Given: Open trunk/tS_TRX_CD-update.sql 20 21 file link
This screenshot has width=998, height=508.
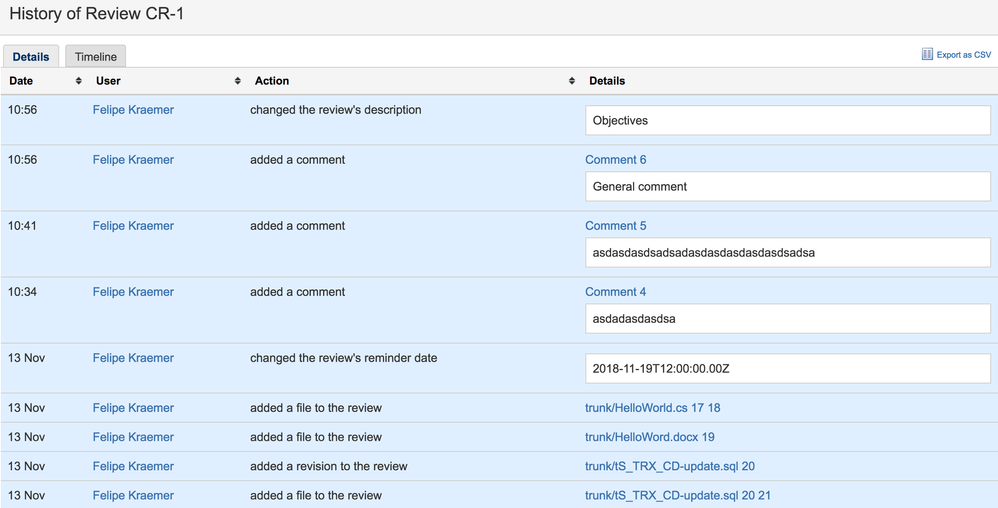Looking at the screenshot, I should [x=678, y=496].
